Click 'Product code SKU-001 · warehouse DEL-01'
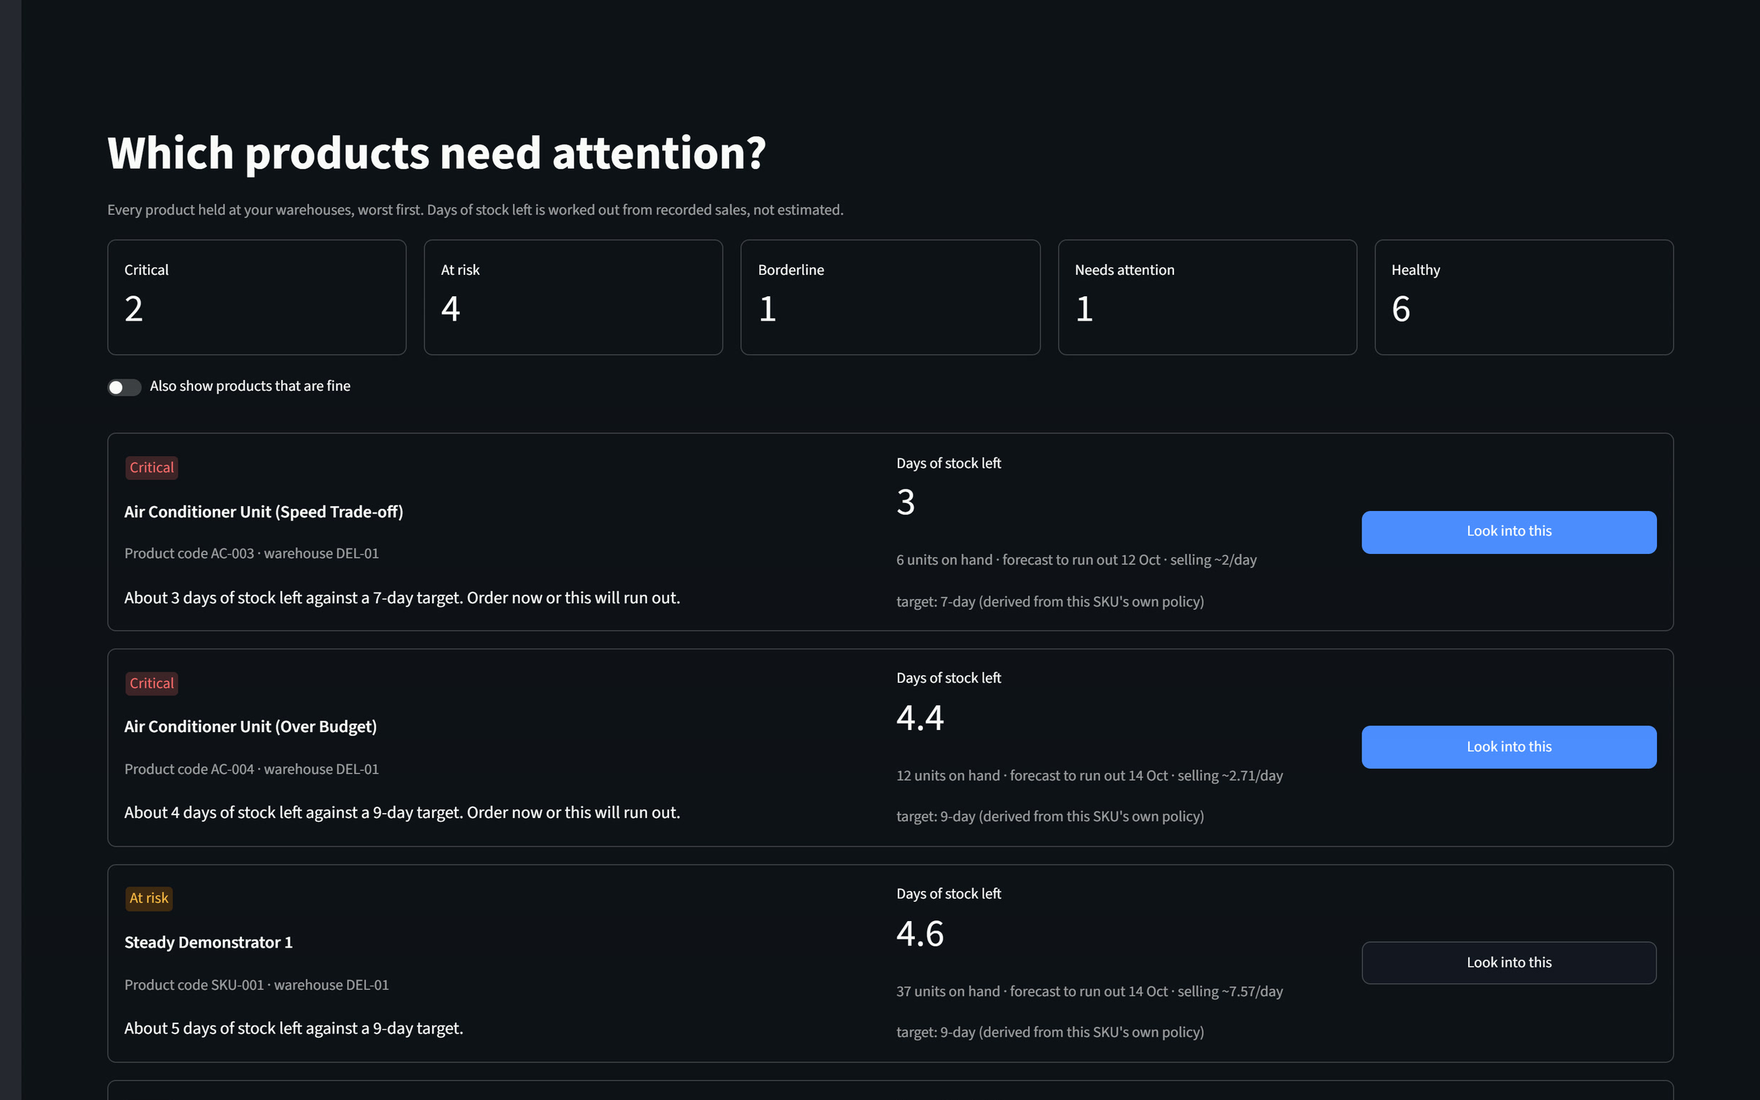 click(x=257, y=985)
